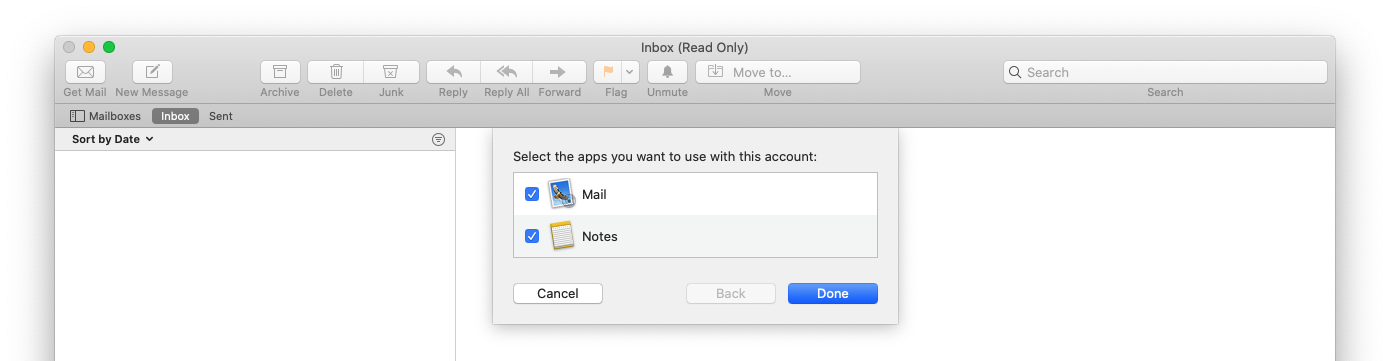This screenshot has height=361, width=1383.
Task: Uncheck the Mail app checkbox
Action: pyautogui.click(x=532, y=194)
